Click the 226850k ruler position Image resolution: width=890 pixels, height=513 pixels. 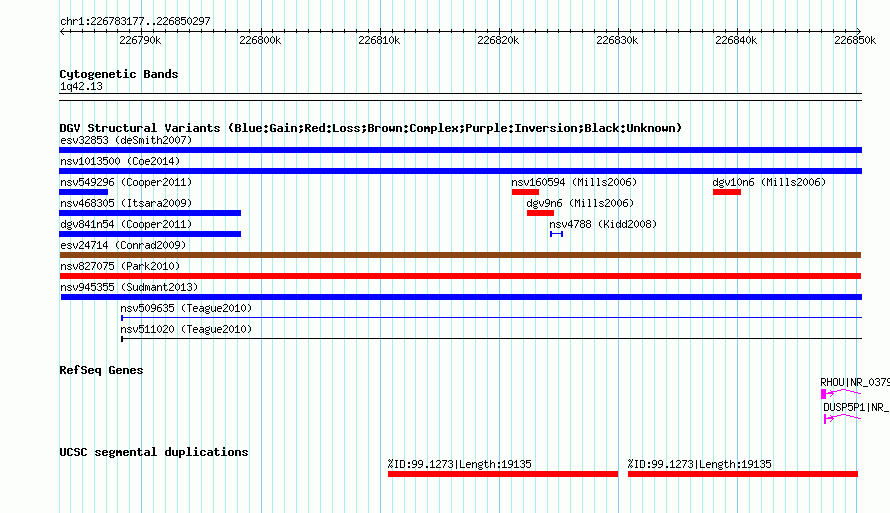tap(855, 40)
